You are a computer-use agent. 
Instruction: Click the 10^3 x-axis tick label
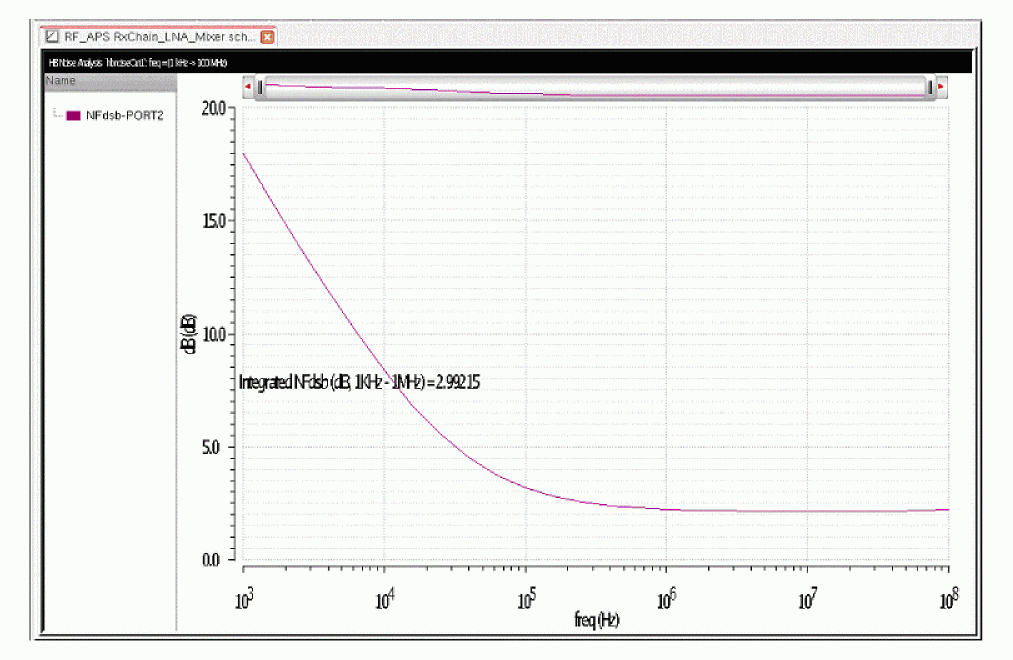pyautogui.click(x=244, y=599)
